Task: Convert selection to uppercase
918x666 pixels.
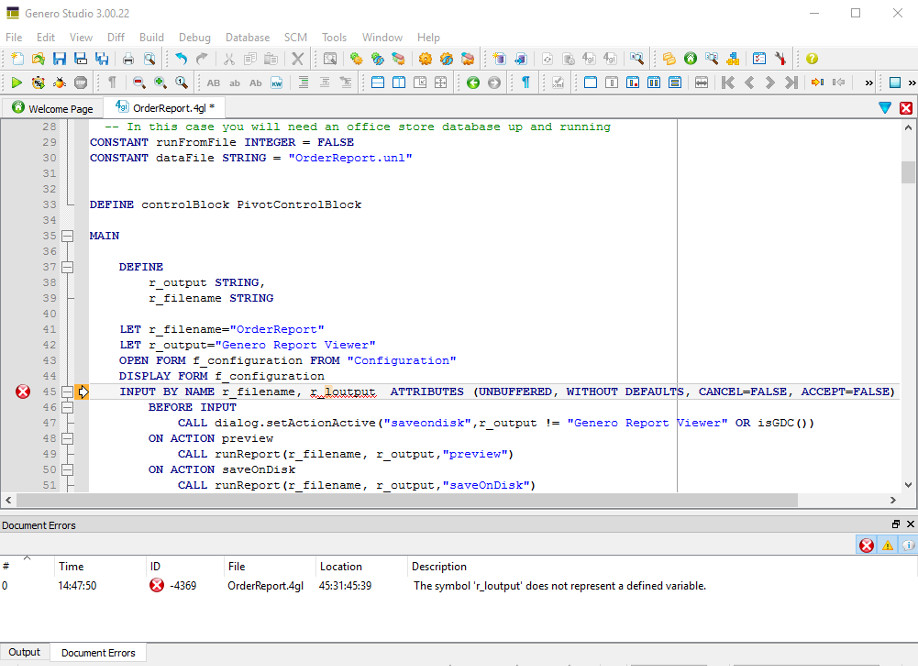Action: point(214,83)
